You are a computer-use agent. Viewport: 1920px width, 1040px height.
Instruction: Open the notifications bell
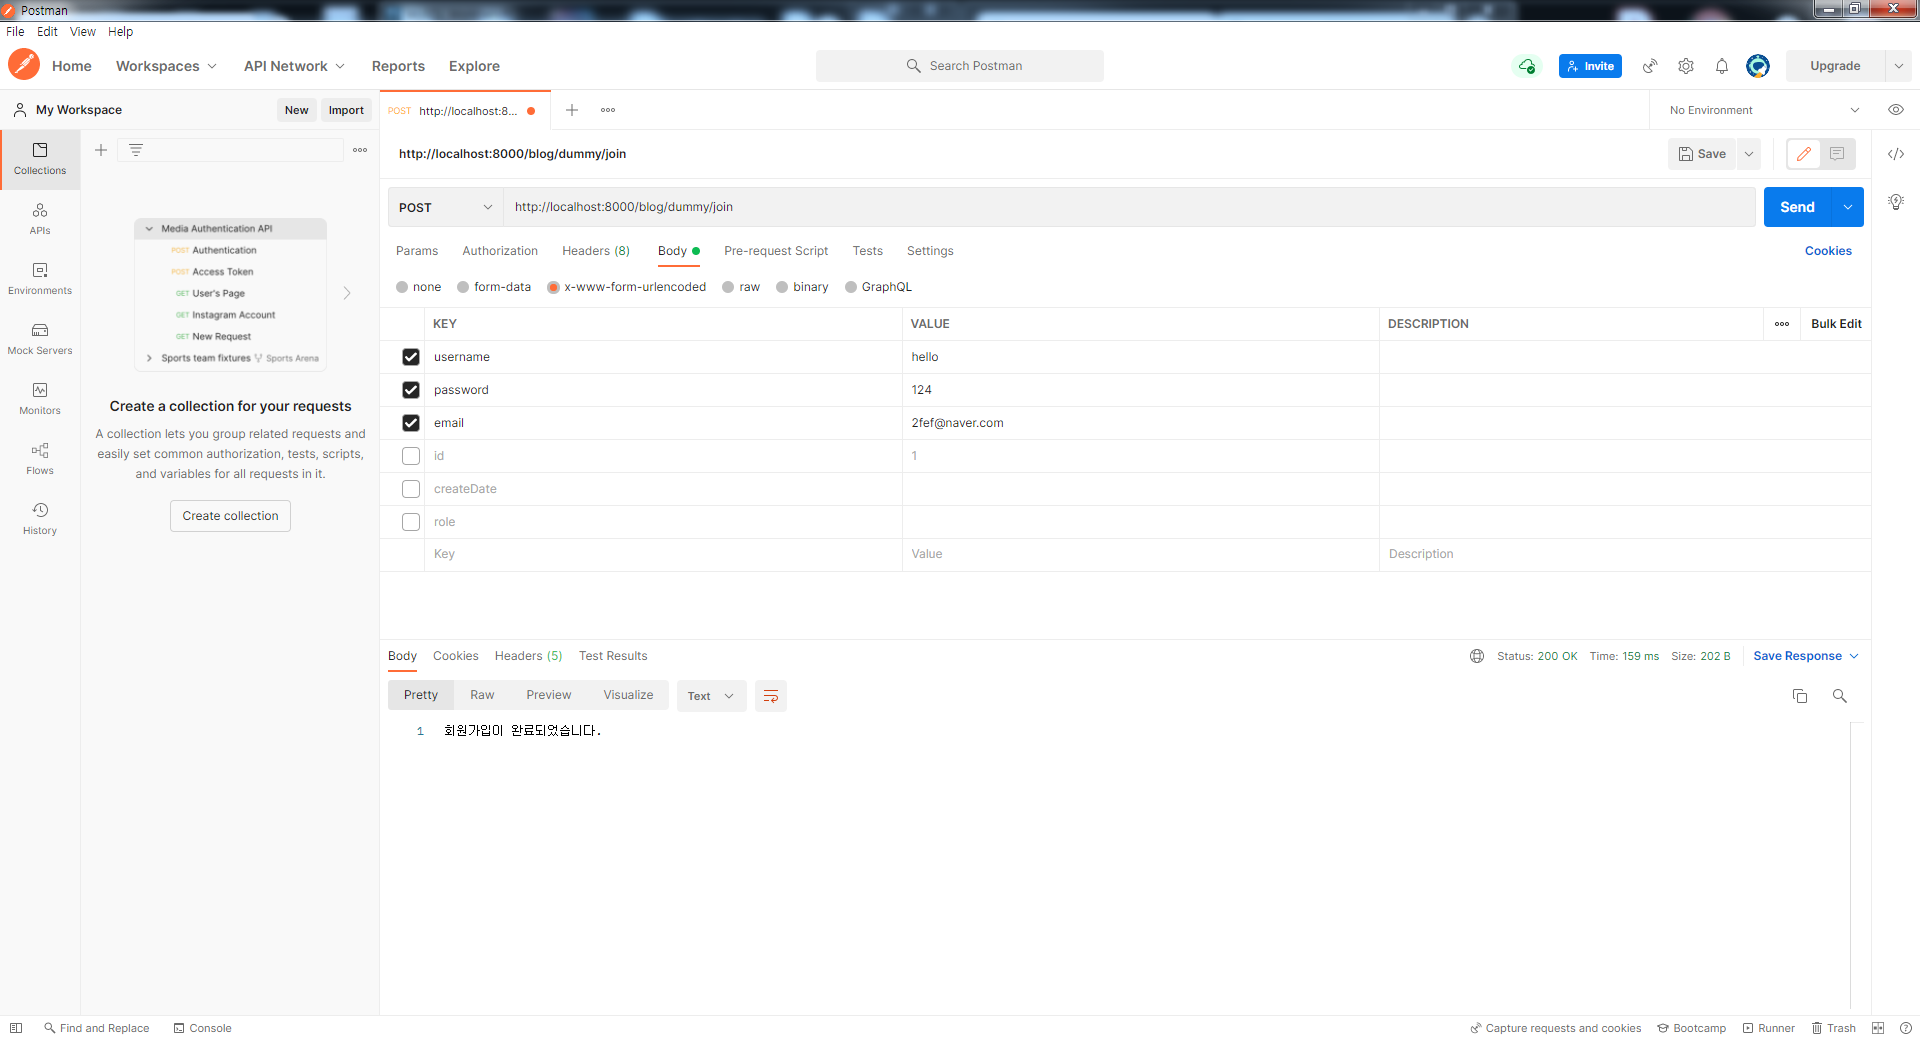click(x=1722, y=66)
